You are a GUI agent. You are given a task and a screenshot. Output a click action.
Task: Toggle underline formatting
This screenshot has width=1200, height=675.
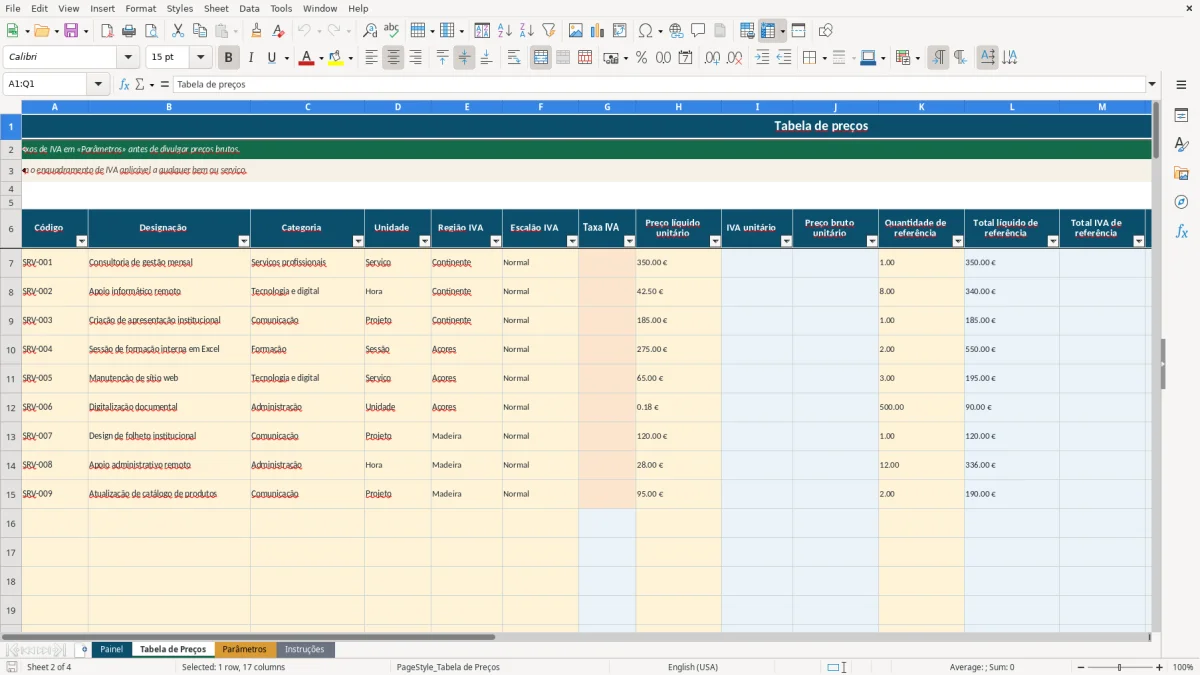click(x=272, y=58)
